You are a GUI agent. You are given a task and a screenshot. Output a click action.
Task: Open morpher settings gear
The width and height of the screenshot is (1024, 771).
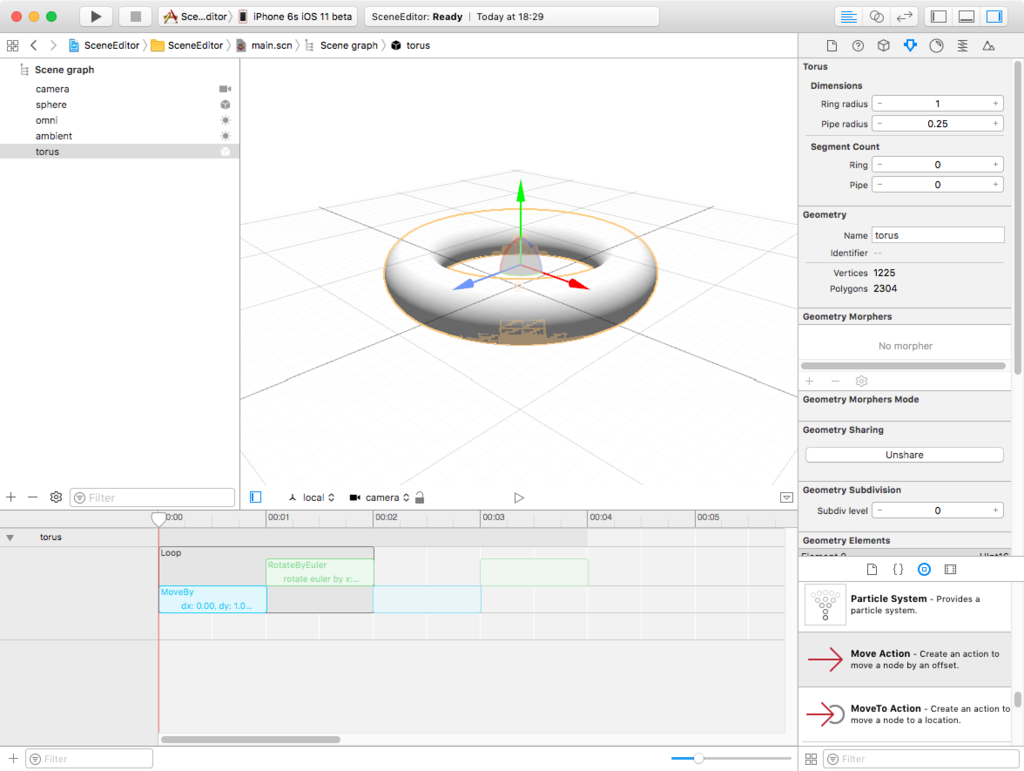pyautogui.click(x=861, y=381)
